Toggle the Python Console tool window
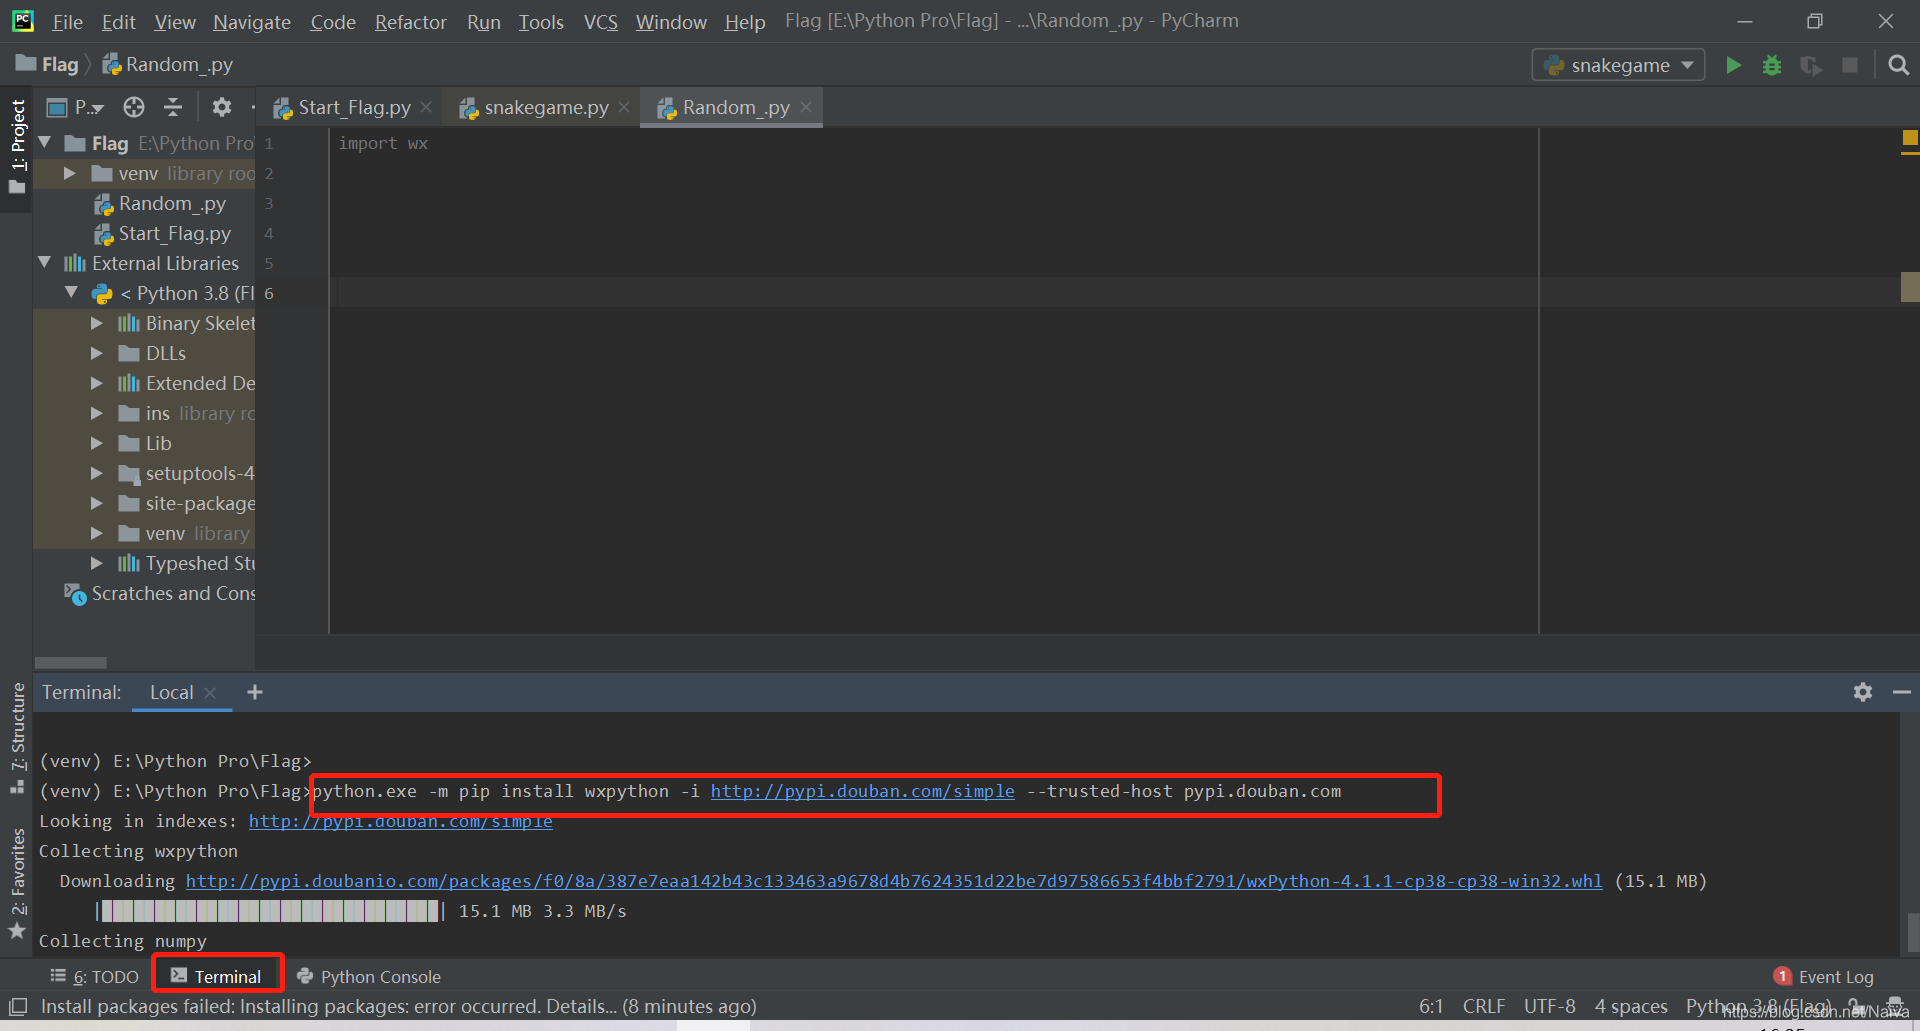Image resolution: width=1920 pixels, height=1031 pixels. point(369,977)
